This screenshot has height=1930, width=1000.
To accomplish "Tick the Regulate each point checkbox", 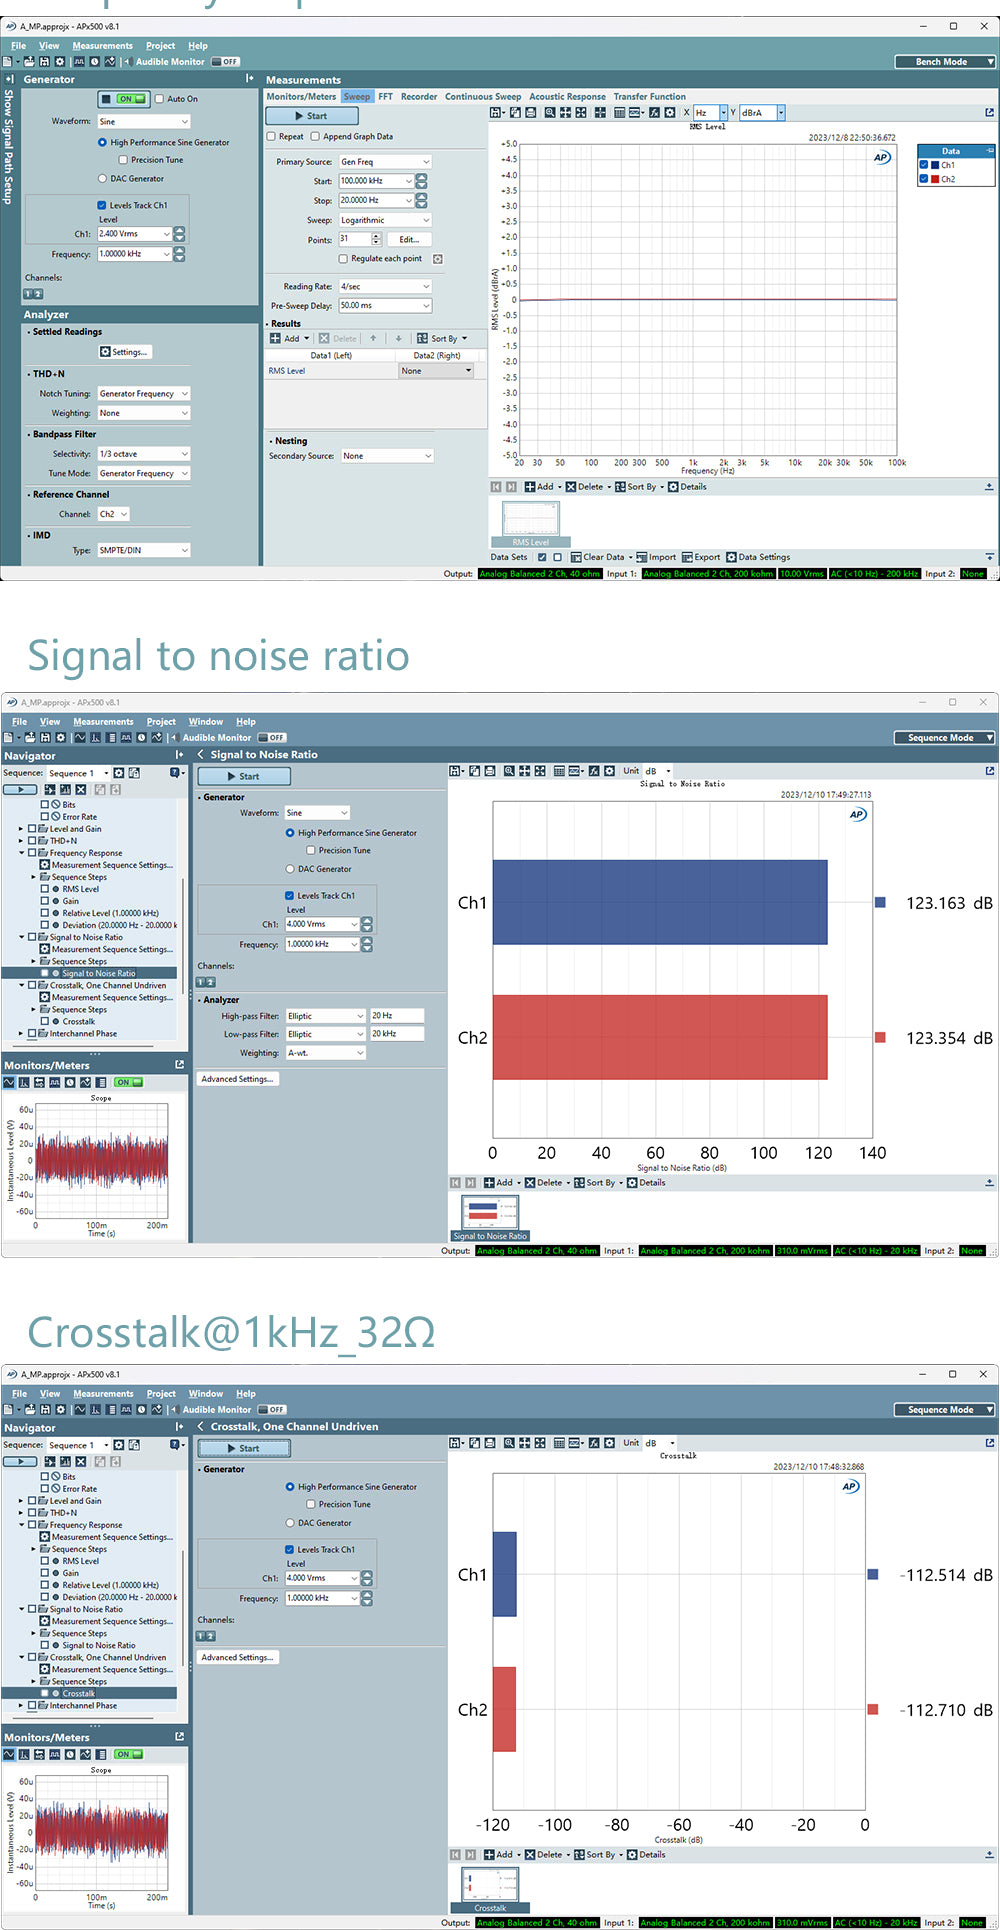I will point(343,259).
